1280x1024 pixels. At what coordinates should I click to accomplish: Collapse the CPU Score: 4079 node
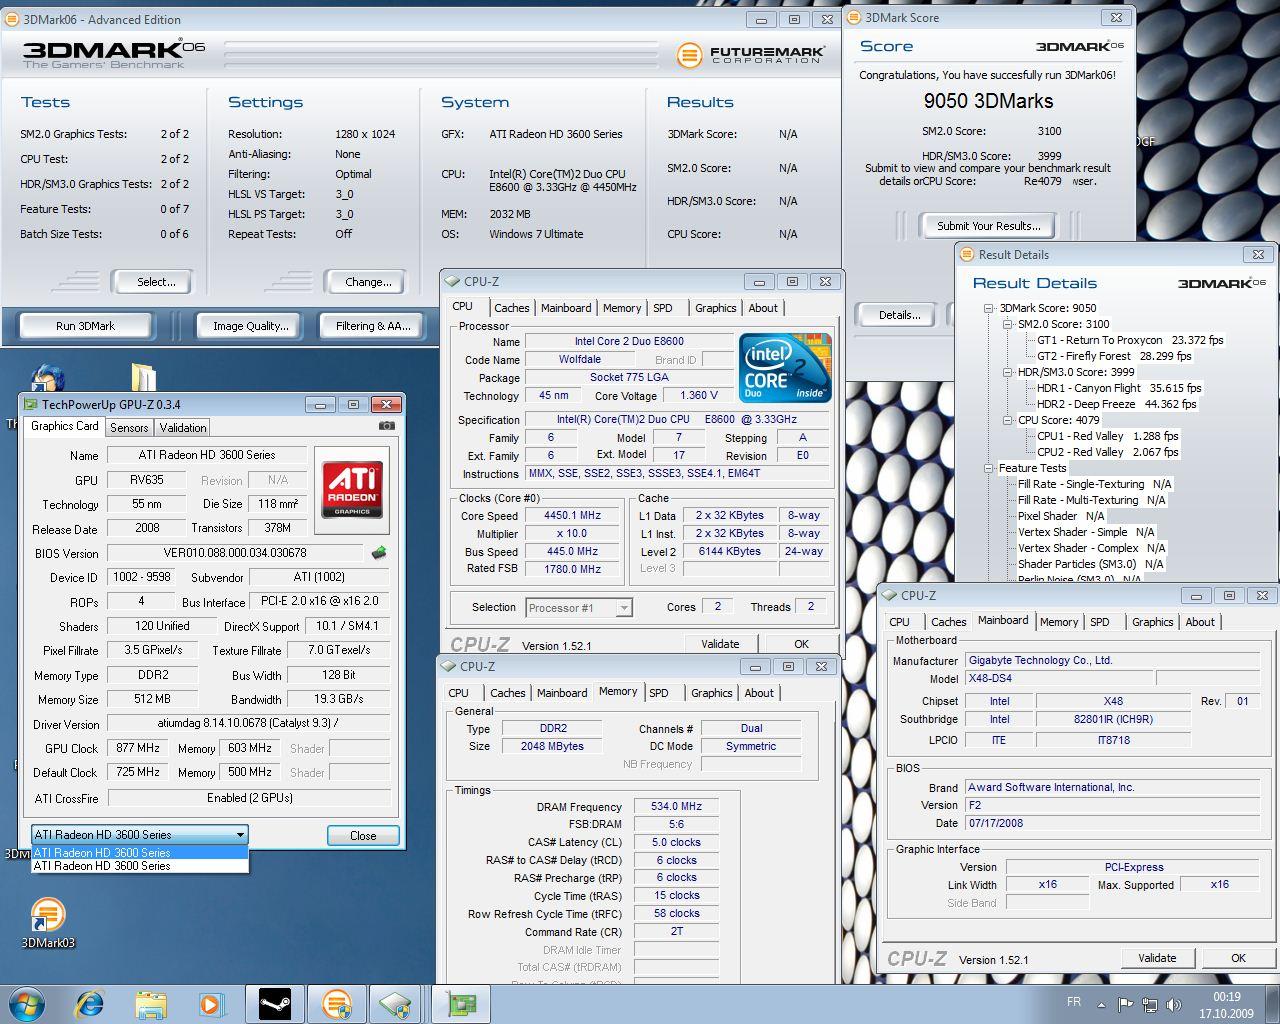pos(1007,420)
